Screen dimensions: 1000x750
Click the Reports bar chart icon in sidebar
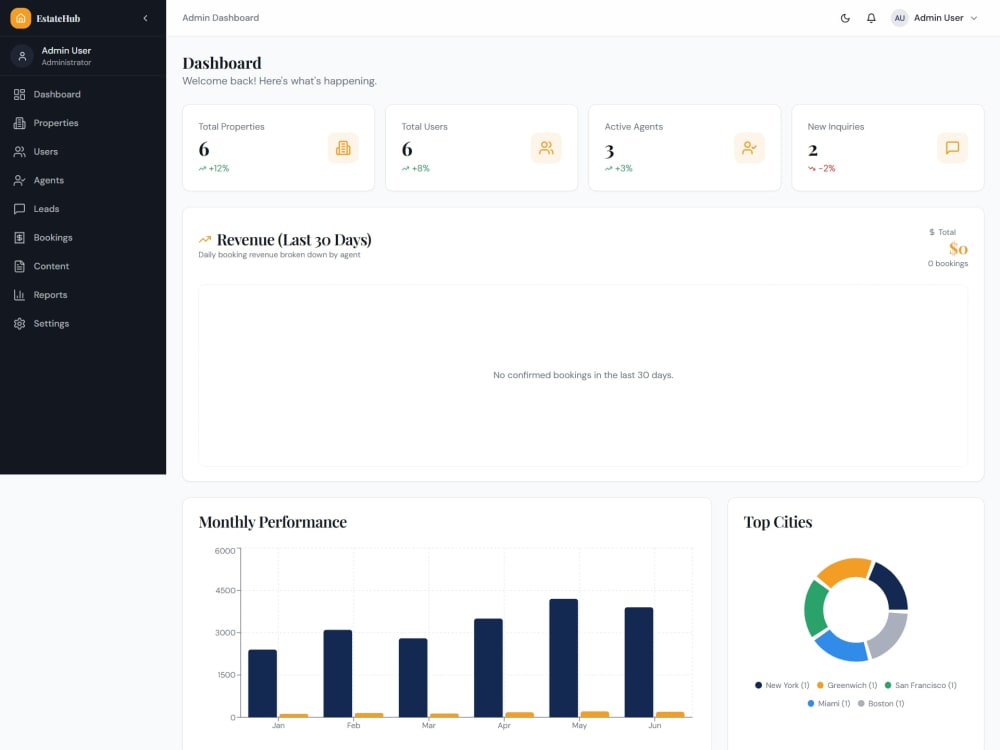tap(19, 295)
